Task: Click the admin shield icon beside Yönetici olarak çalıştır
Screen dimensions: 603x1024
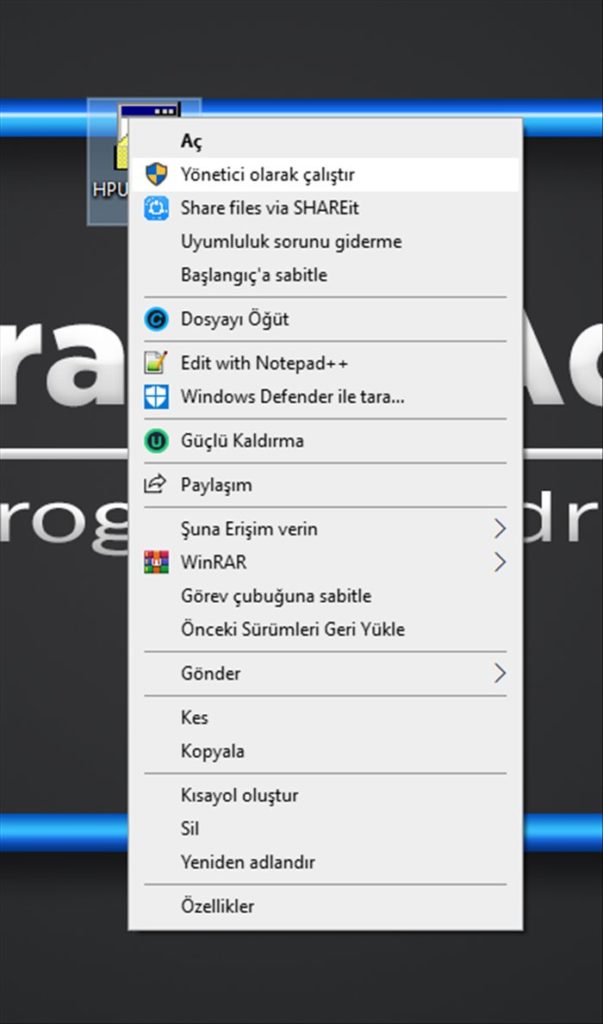Action: 156,174
